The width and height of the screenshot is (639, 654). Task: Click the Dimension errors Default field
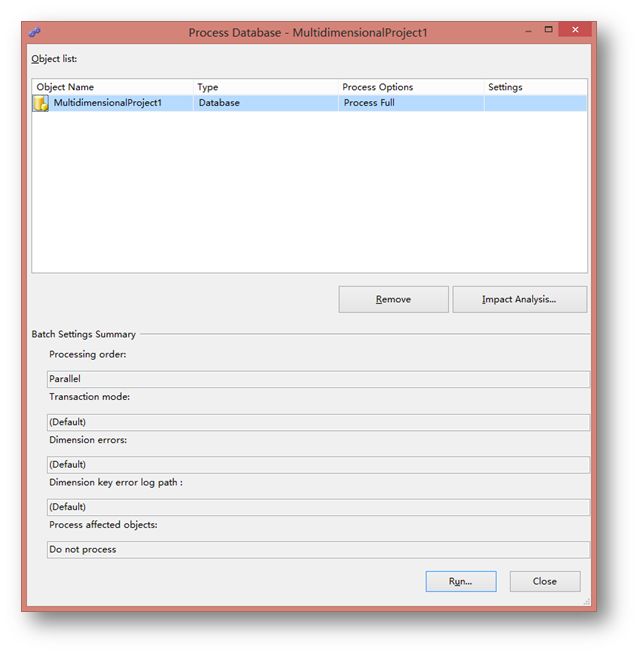pyautogui.click(x=318, y=465)
